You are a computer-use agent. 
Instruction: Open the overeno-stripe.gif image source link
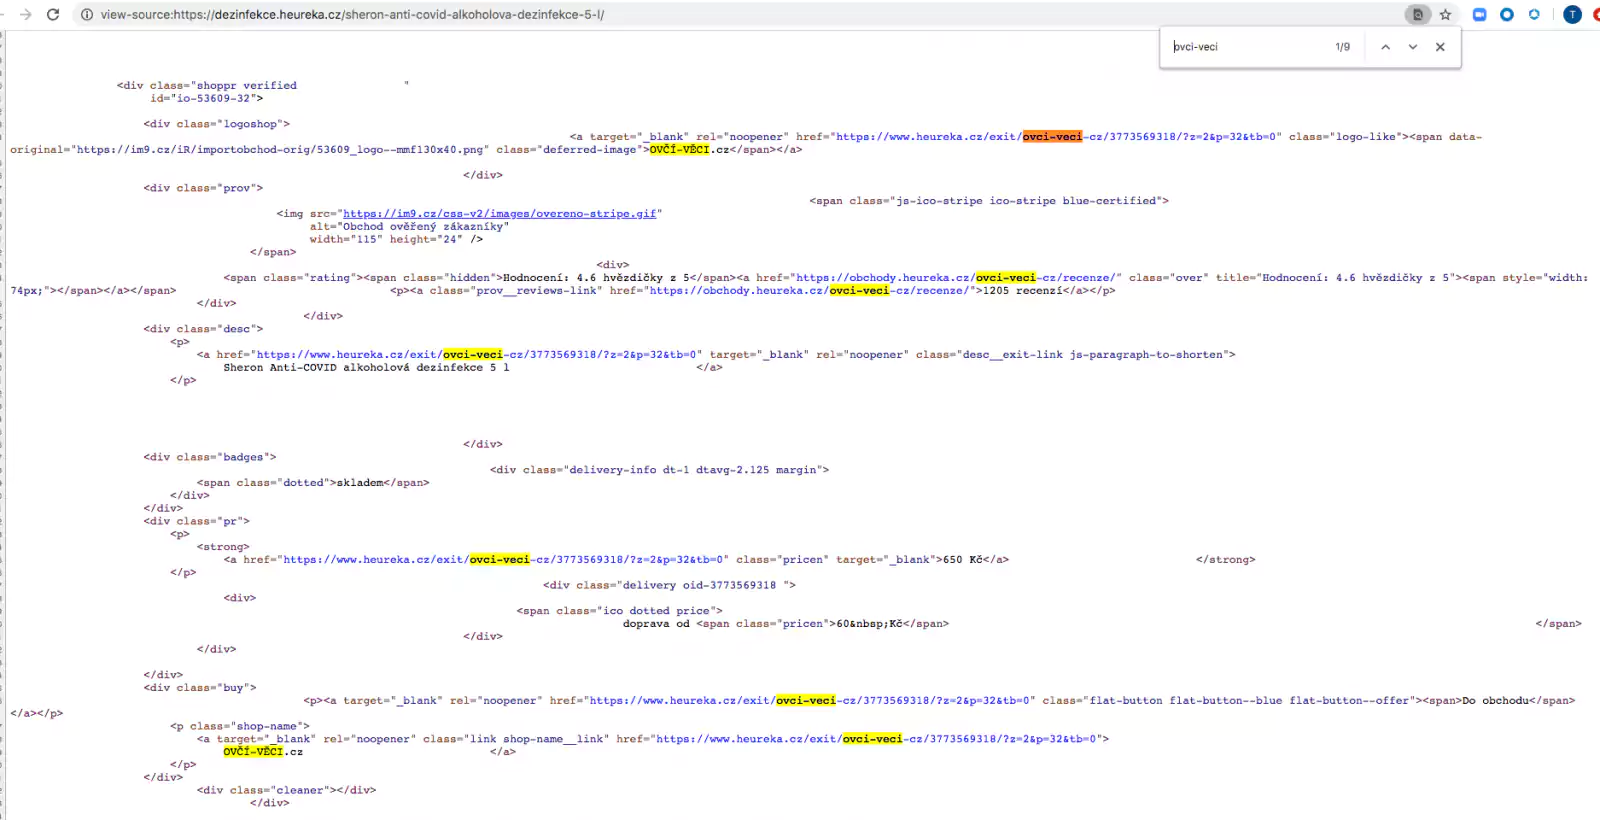(x=500, y=214)
